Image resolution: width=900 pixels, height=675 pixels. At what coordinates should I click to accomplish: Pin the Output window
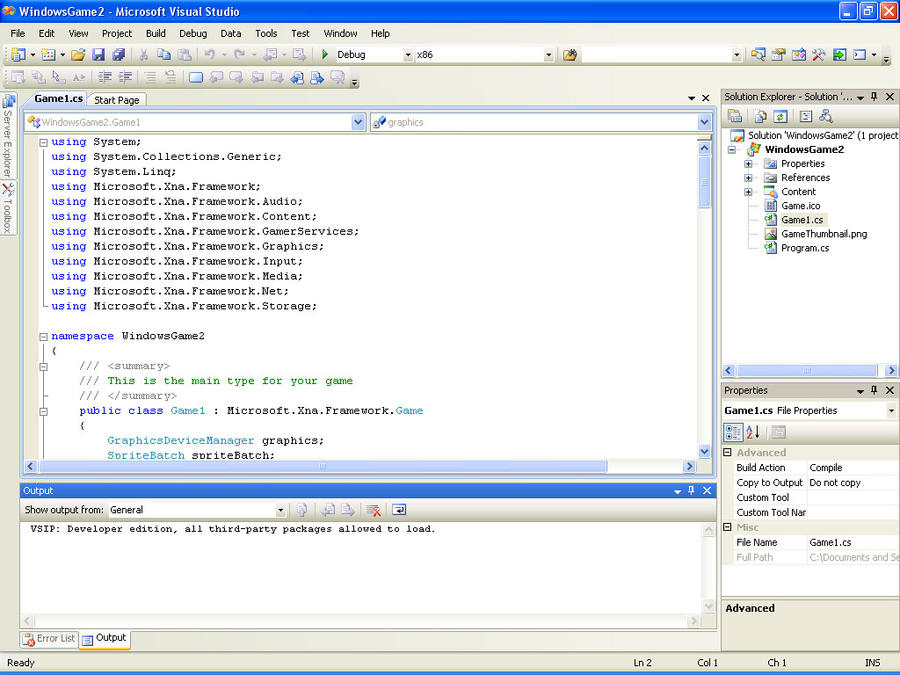point(691,491)
